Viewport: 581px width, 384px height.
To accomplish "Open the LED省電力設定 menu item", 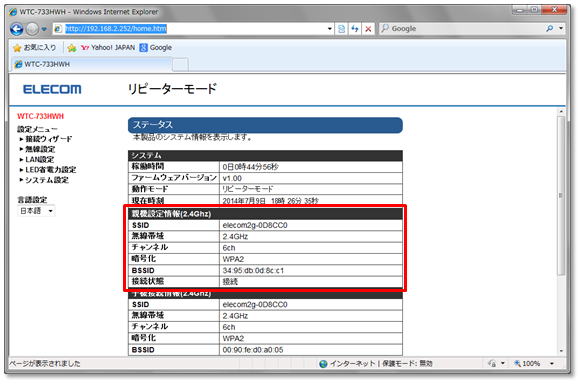I will (x=50, y=170).
